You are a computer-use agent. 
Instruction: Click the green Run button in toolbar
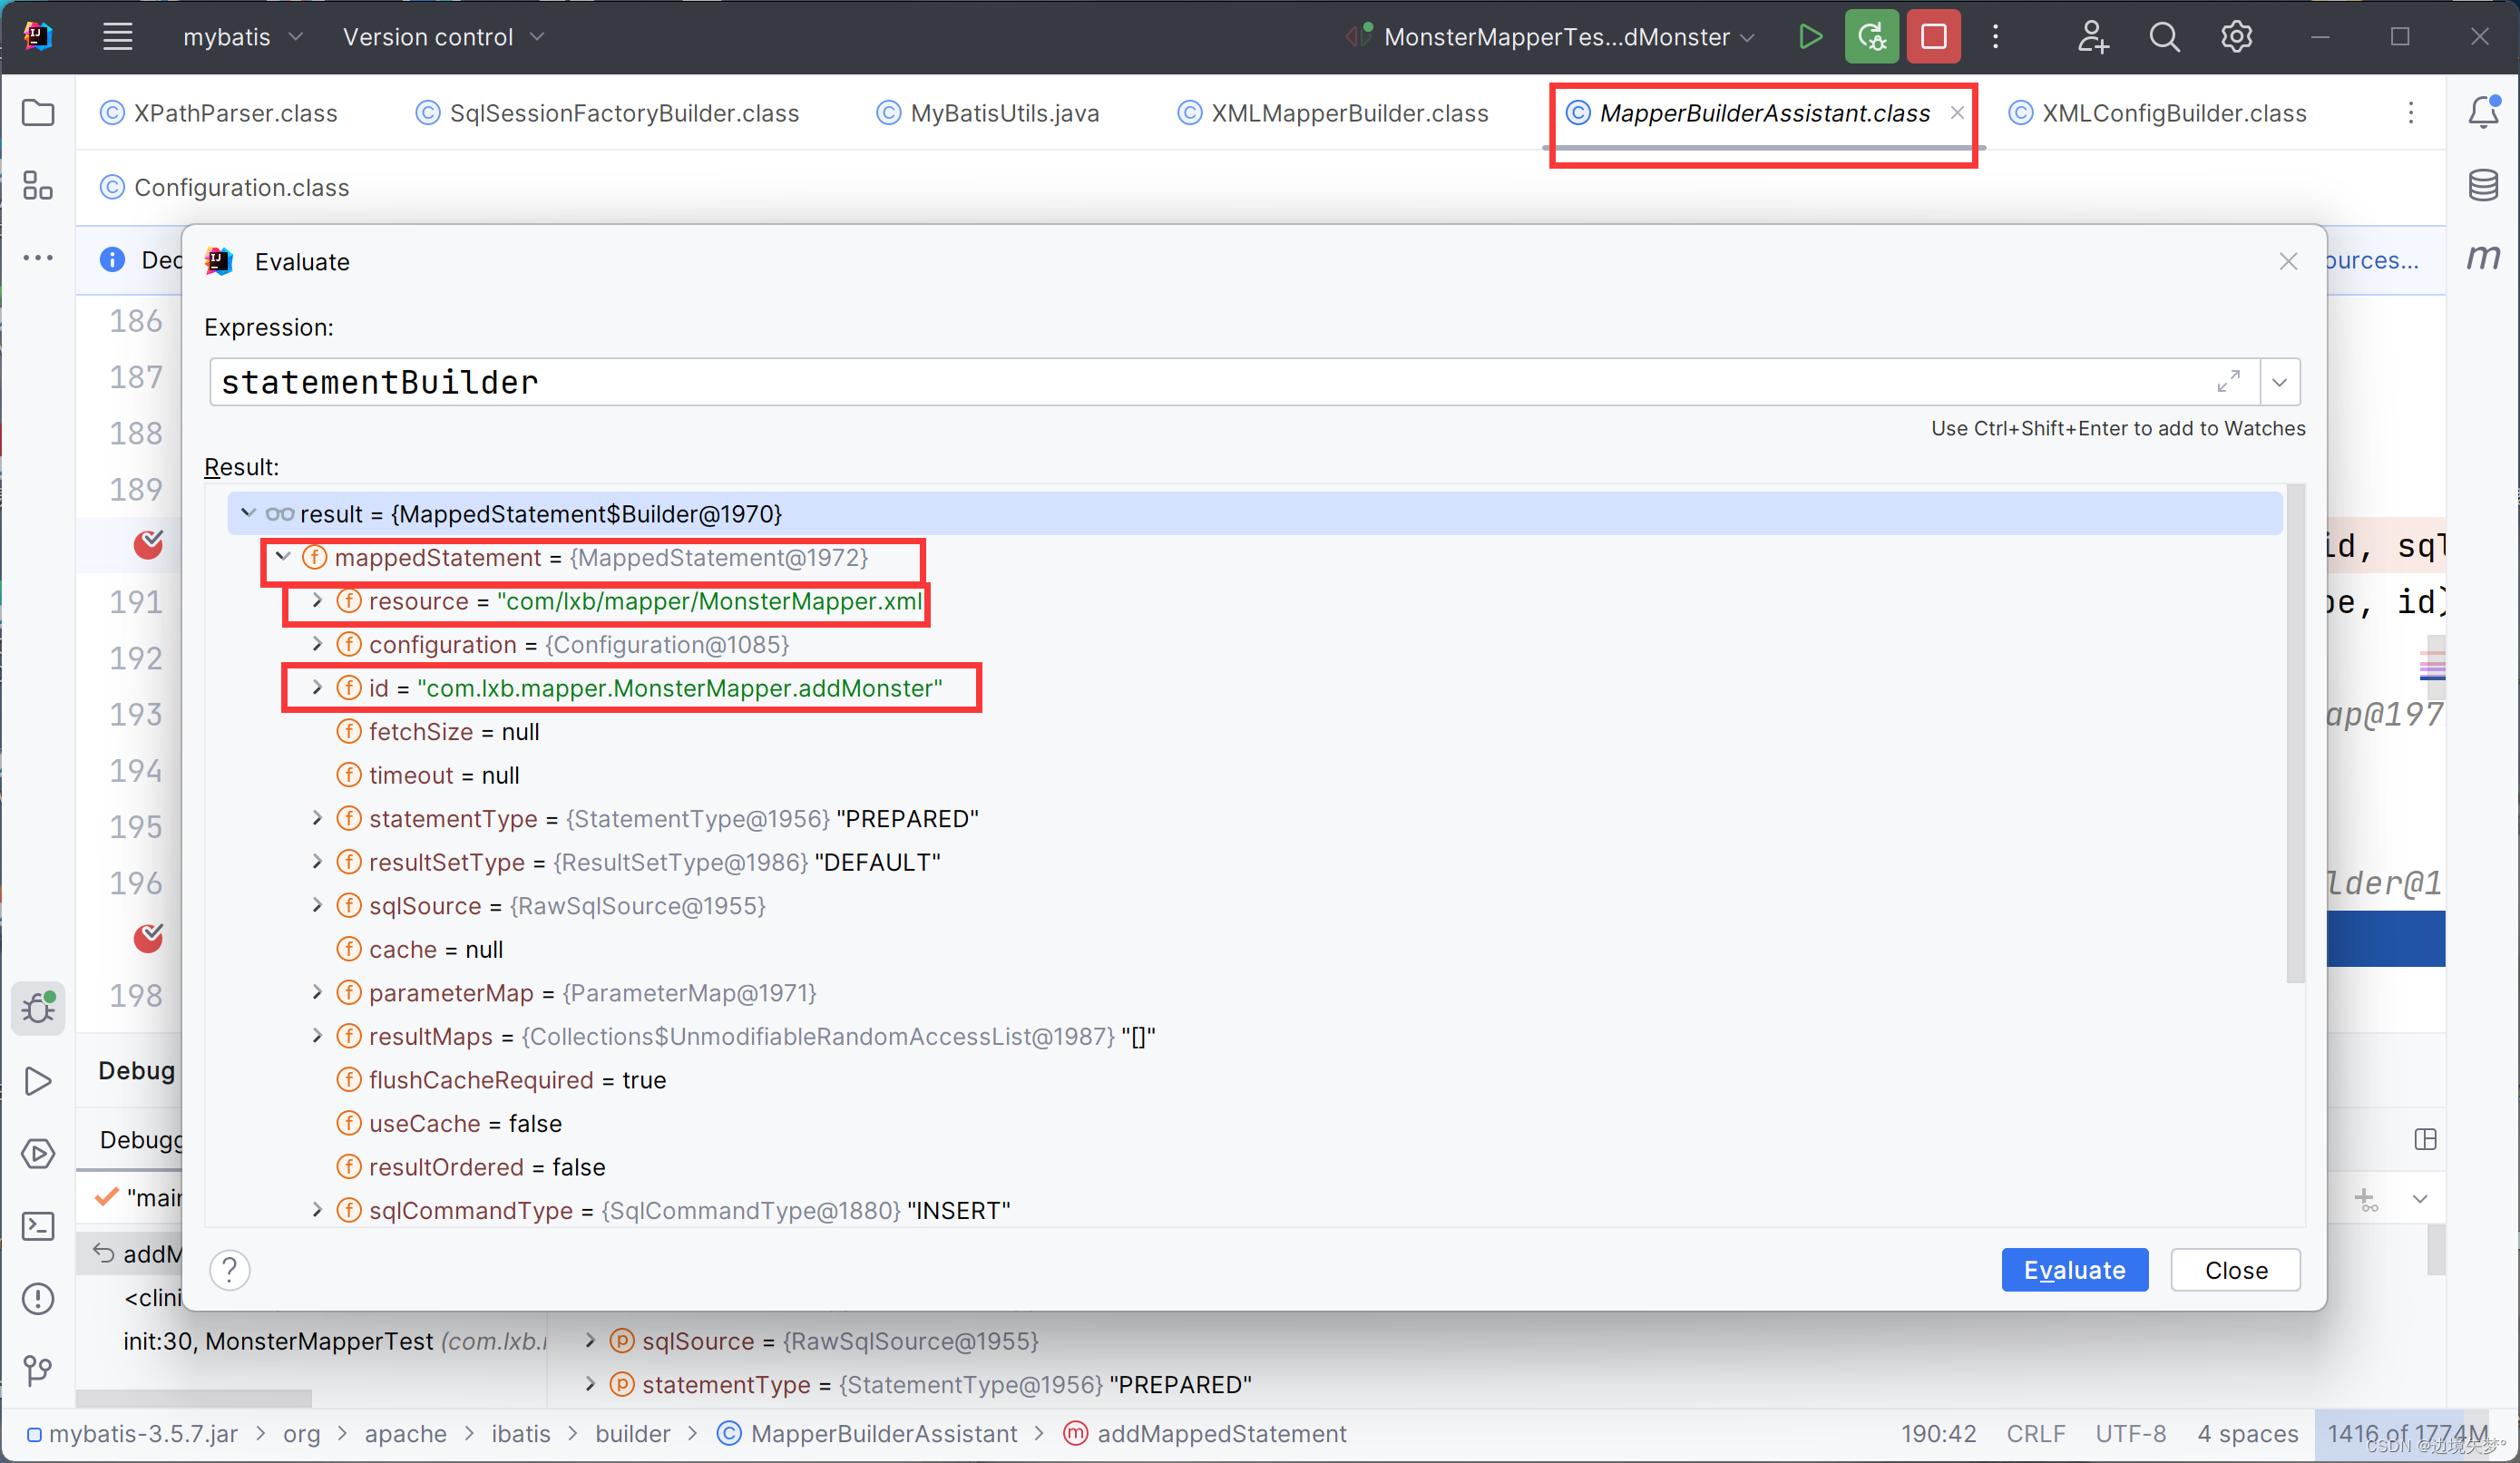pos(1809,37)
